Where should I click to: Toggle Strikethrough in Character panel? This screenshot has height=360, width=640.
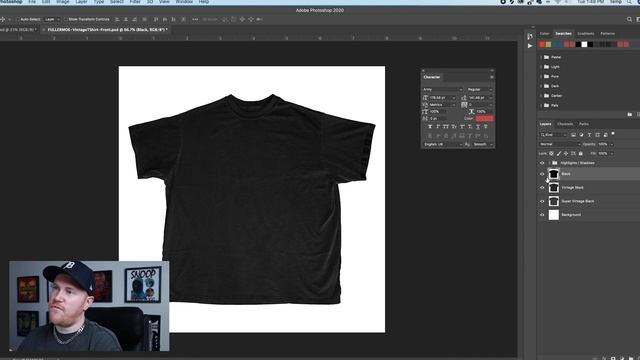pyautogui.click(x=486, y=127)
